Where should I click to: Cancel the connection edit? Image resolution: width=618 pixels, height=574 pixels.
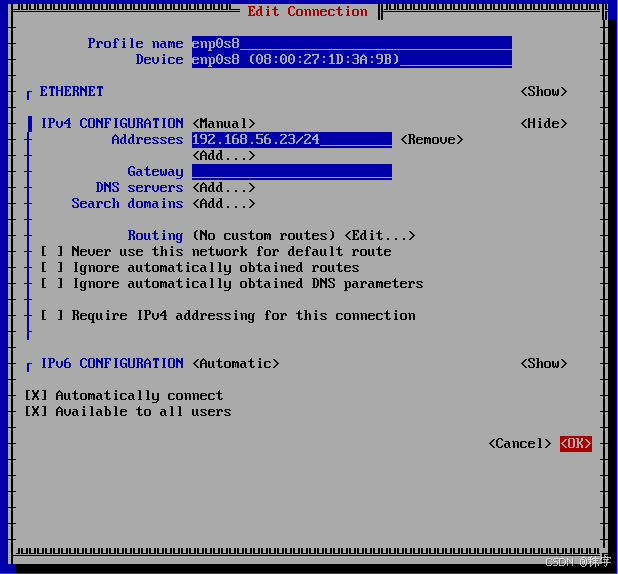(519, 444)
